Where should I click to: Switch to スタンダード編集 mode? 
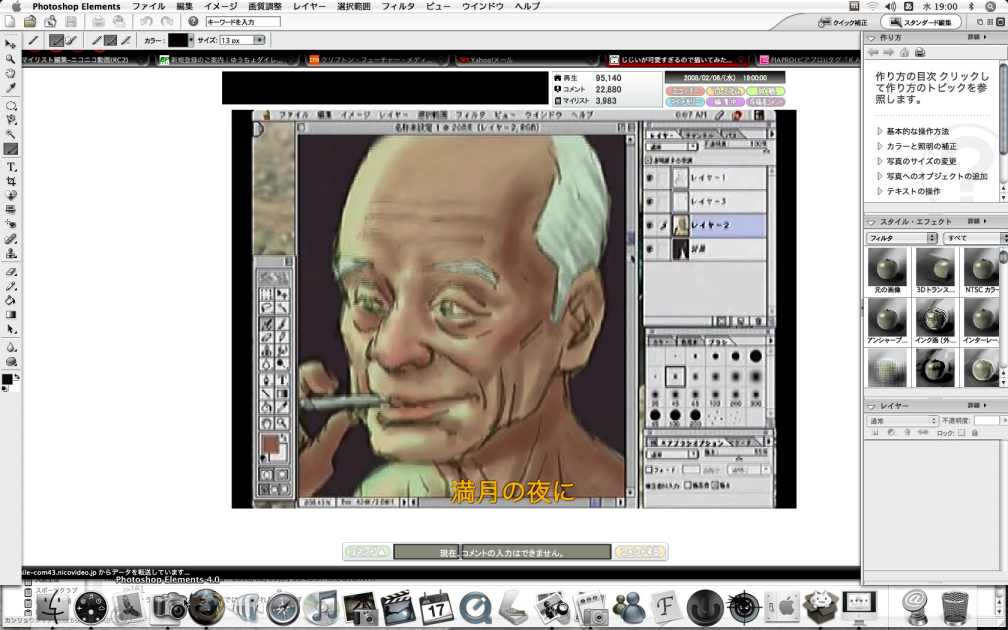click(921, 22)
